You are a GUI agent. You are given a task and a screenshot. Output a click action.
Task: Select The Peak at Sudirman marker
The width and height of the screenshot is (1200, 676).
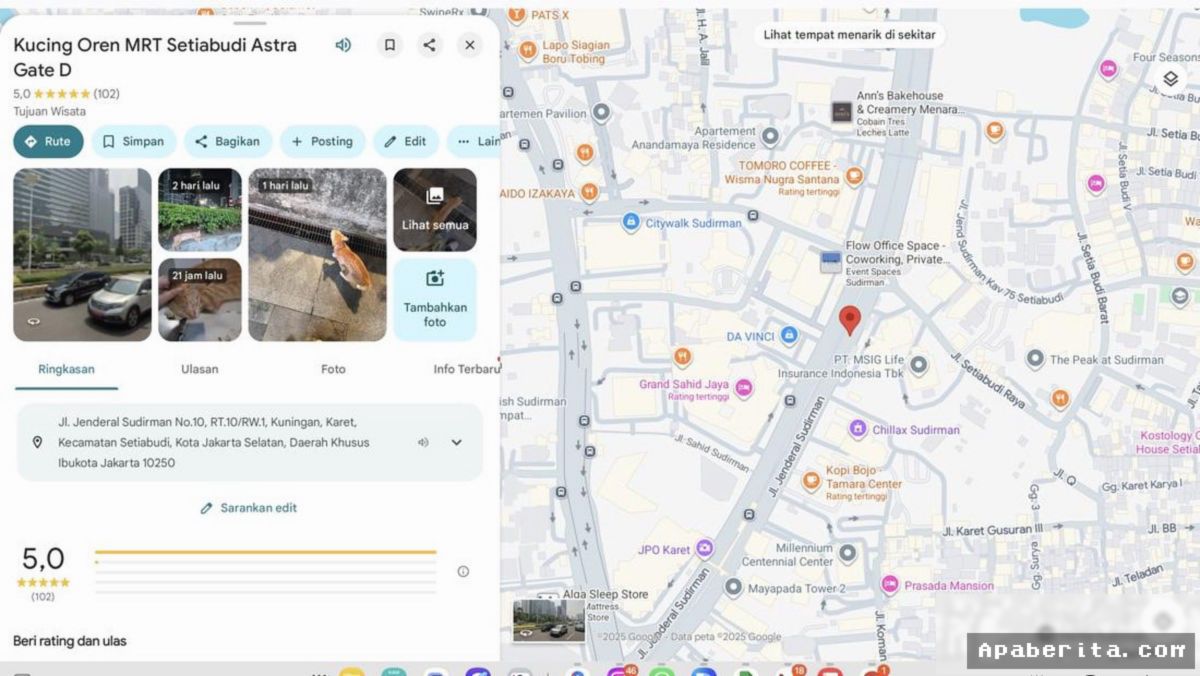[1035, 358]
